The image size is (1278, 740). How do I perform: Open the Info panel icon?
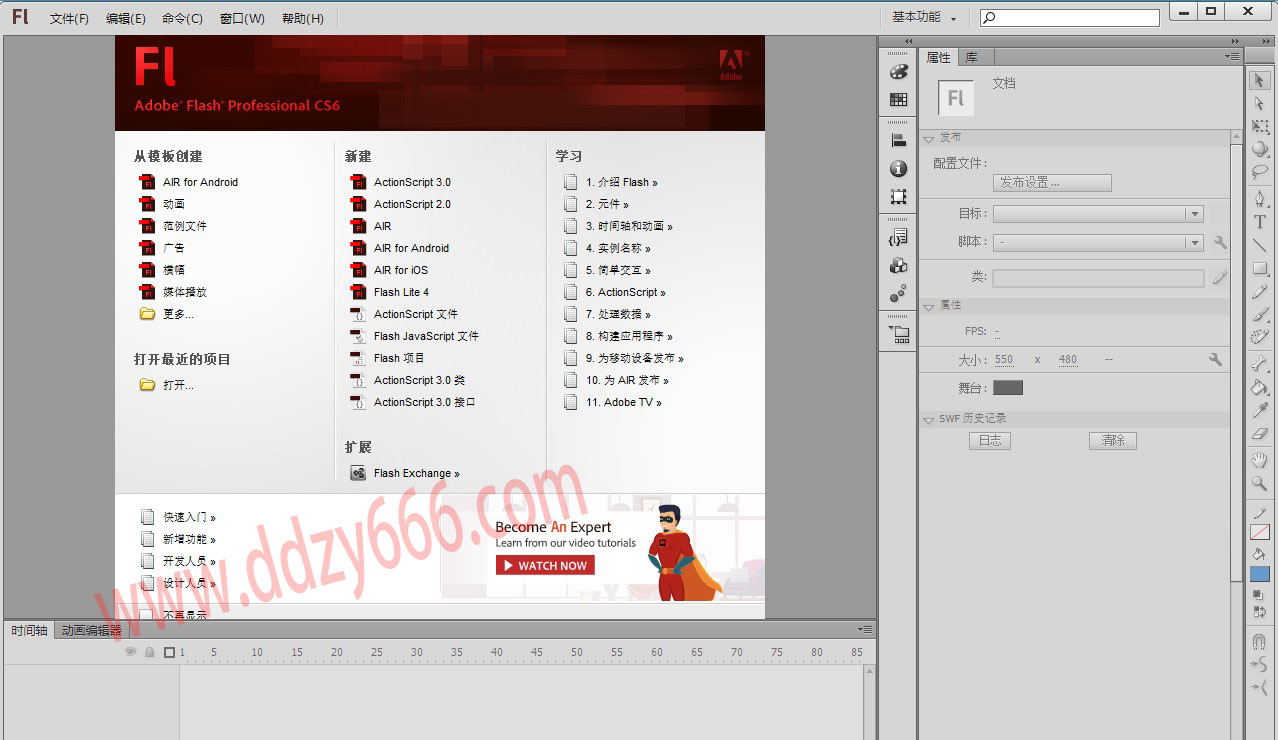click(898, 169)
